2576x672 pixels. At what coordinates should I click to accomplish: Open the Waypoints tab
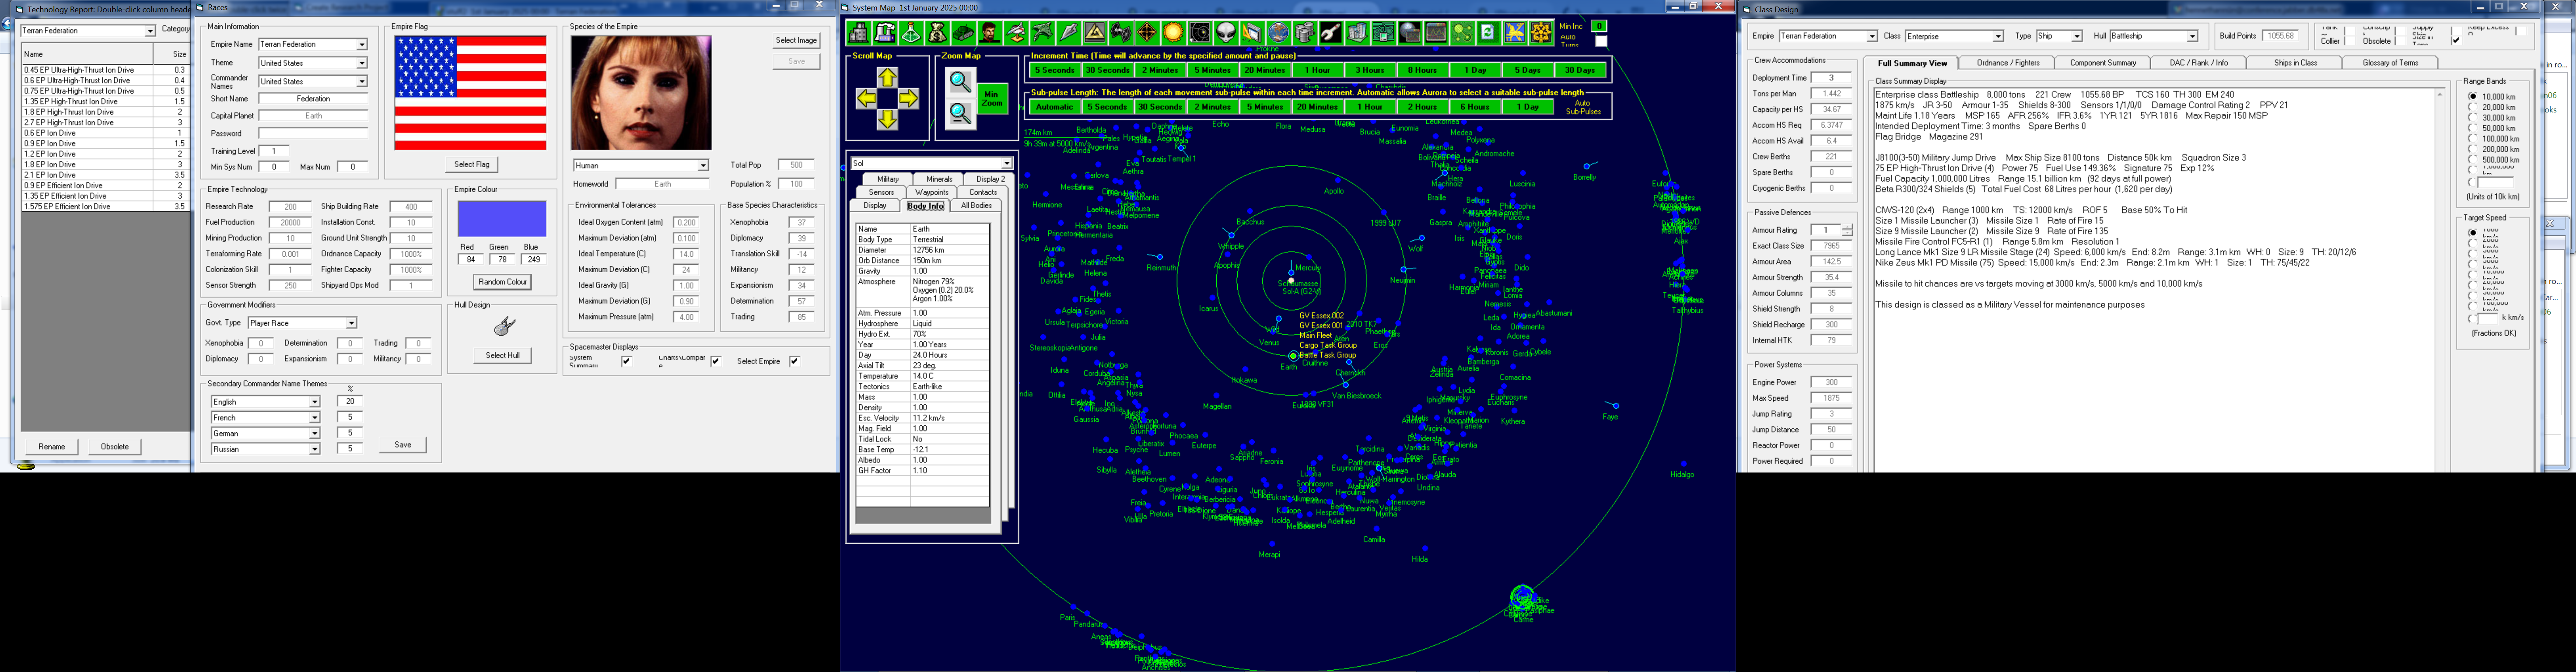[x=931, y=192]
